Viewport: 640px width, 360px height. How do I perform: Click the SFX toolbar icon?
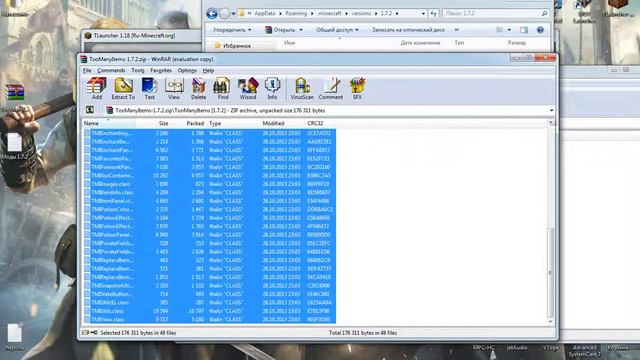357,89
